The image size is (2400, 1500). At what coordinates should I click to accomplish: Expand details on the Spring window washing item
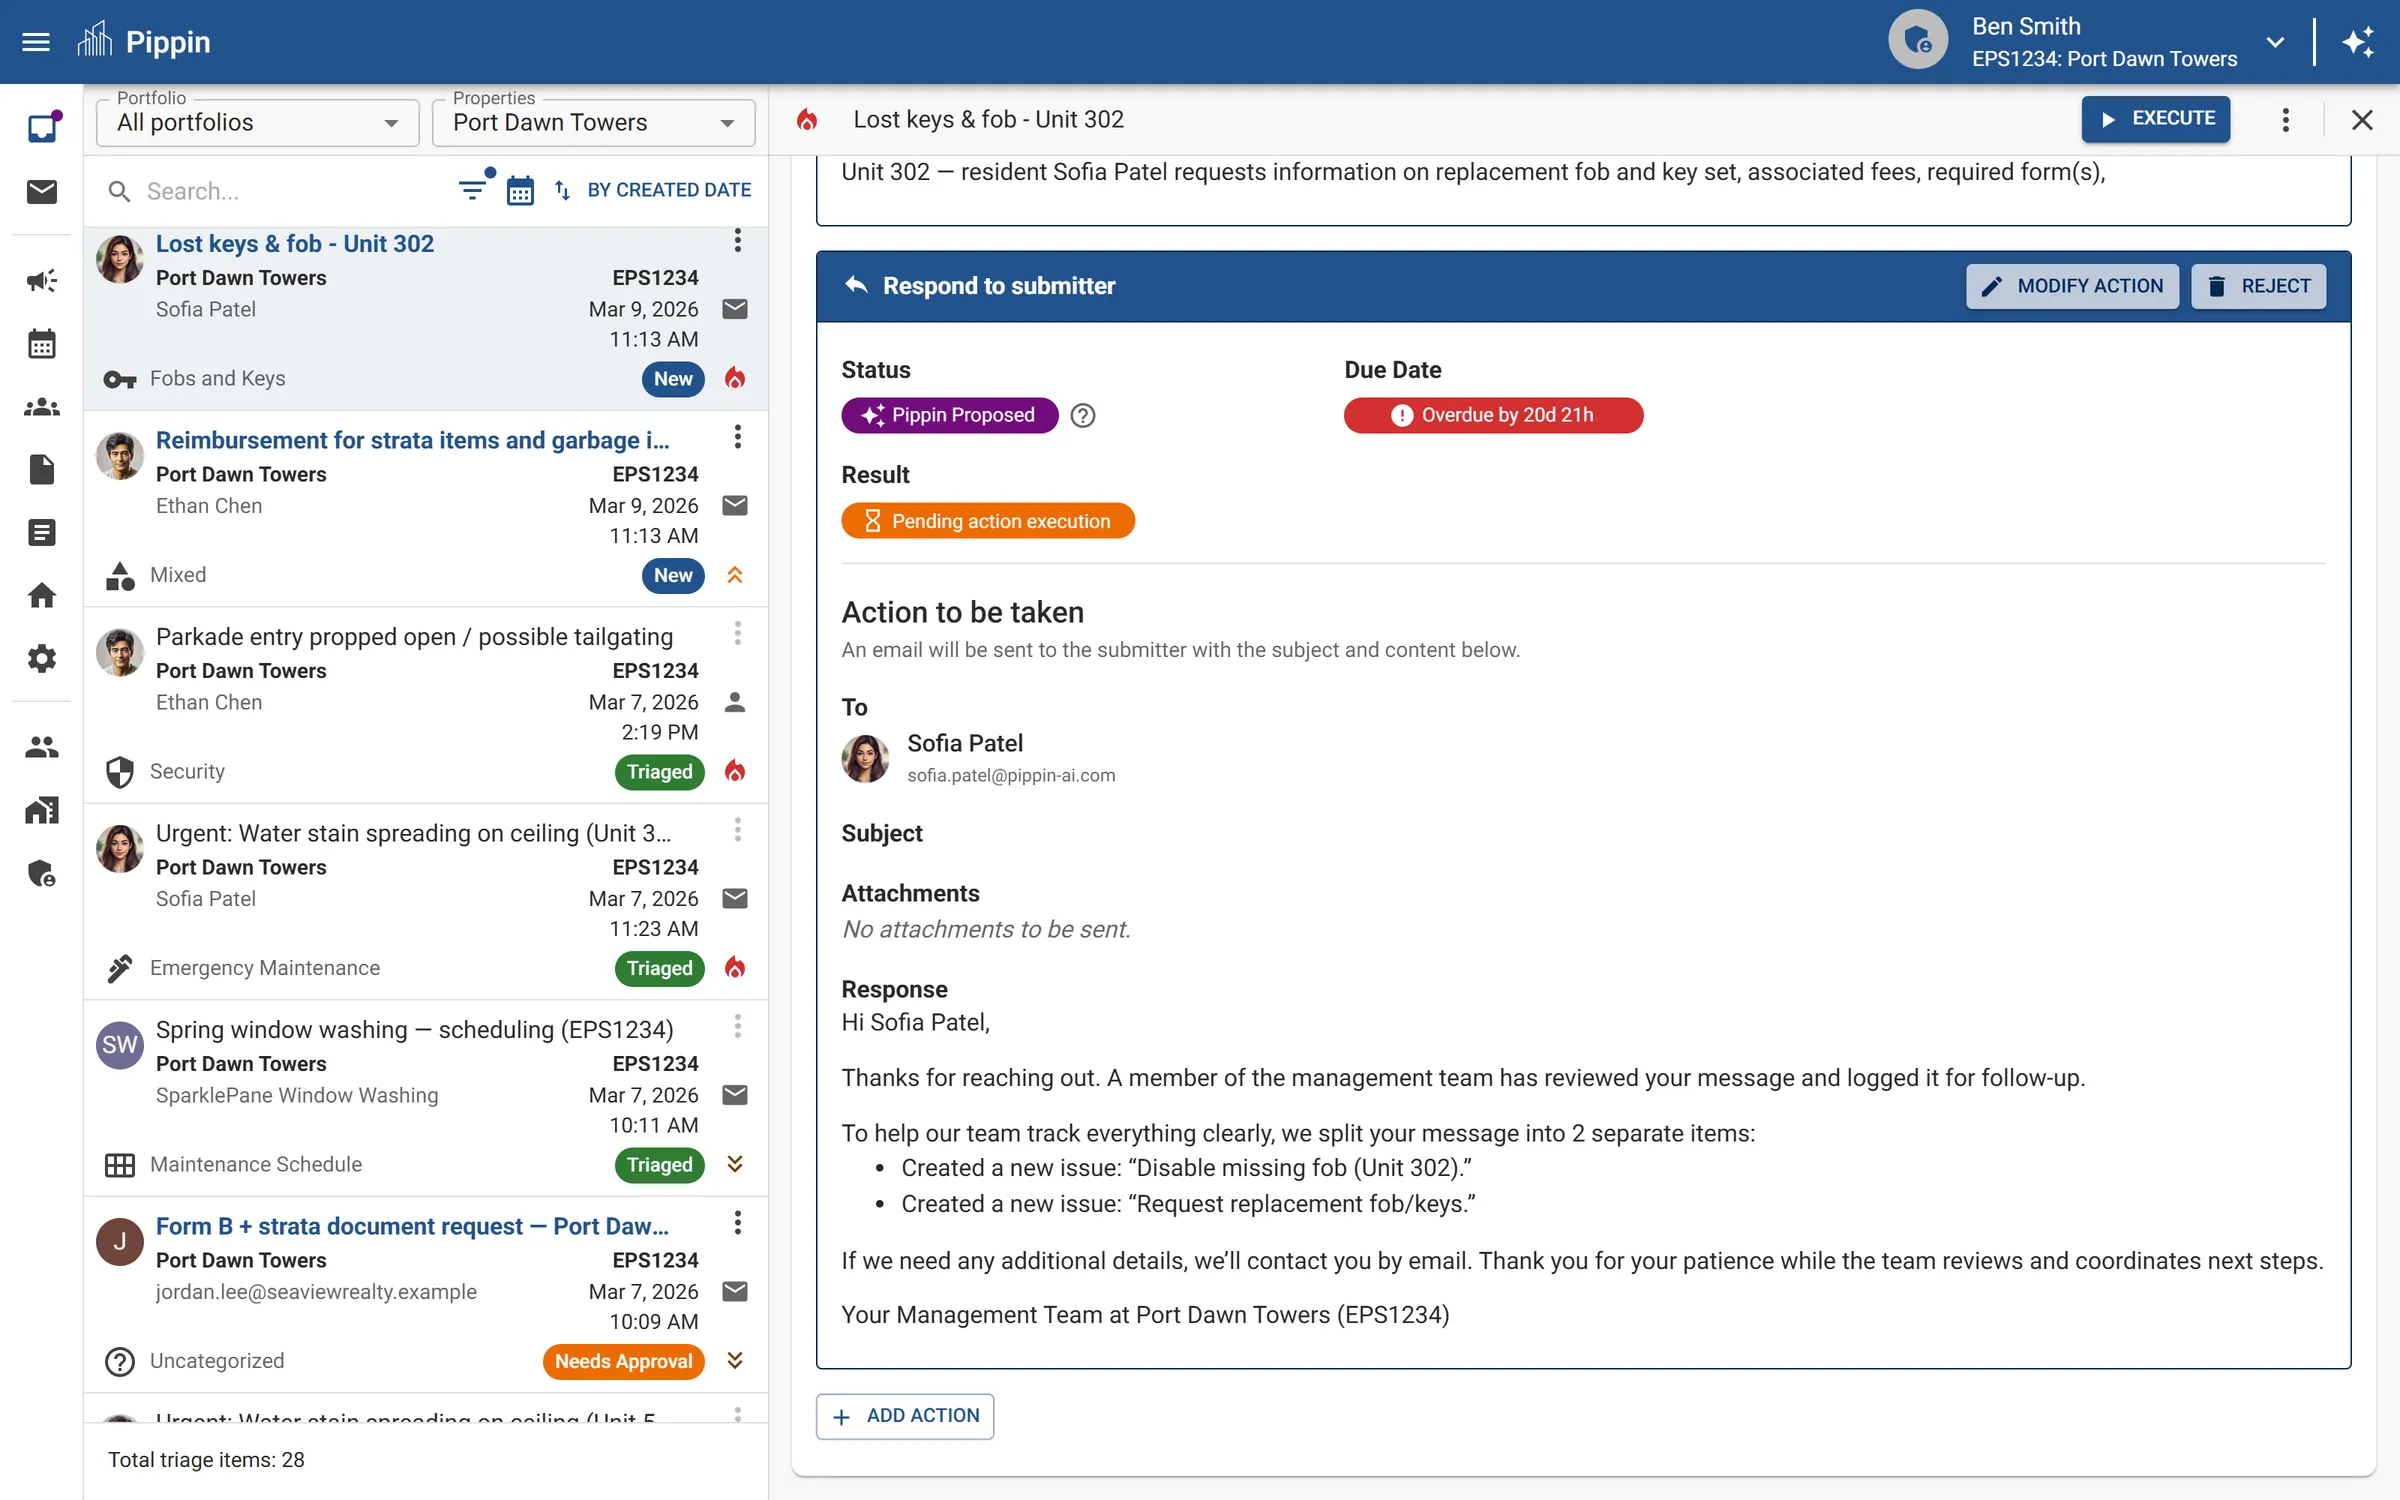click(735, 1165)
